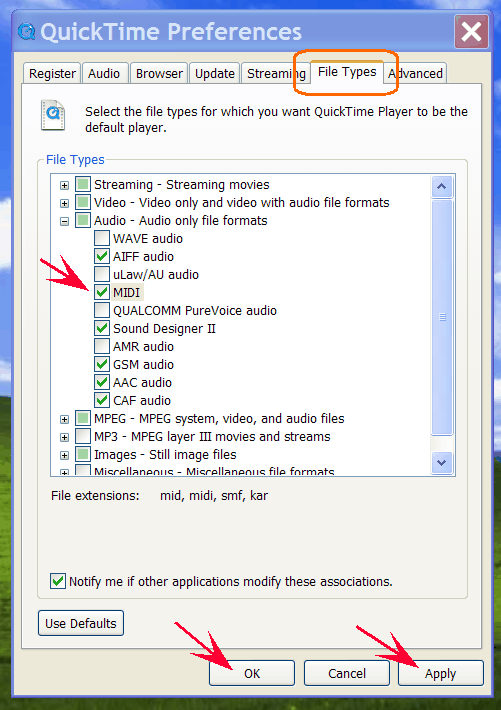
Task: Open the Audio tab
Action: click(x=104, y=73)
